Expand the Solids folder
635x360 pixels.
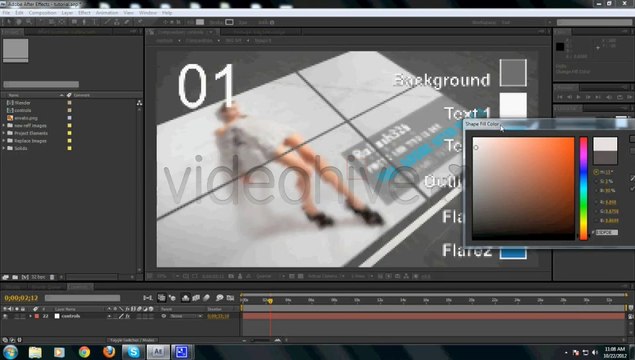click(x=4, y=148)
